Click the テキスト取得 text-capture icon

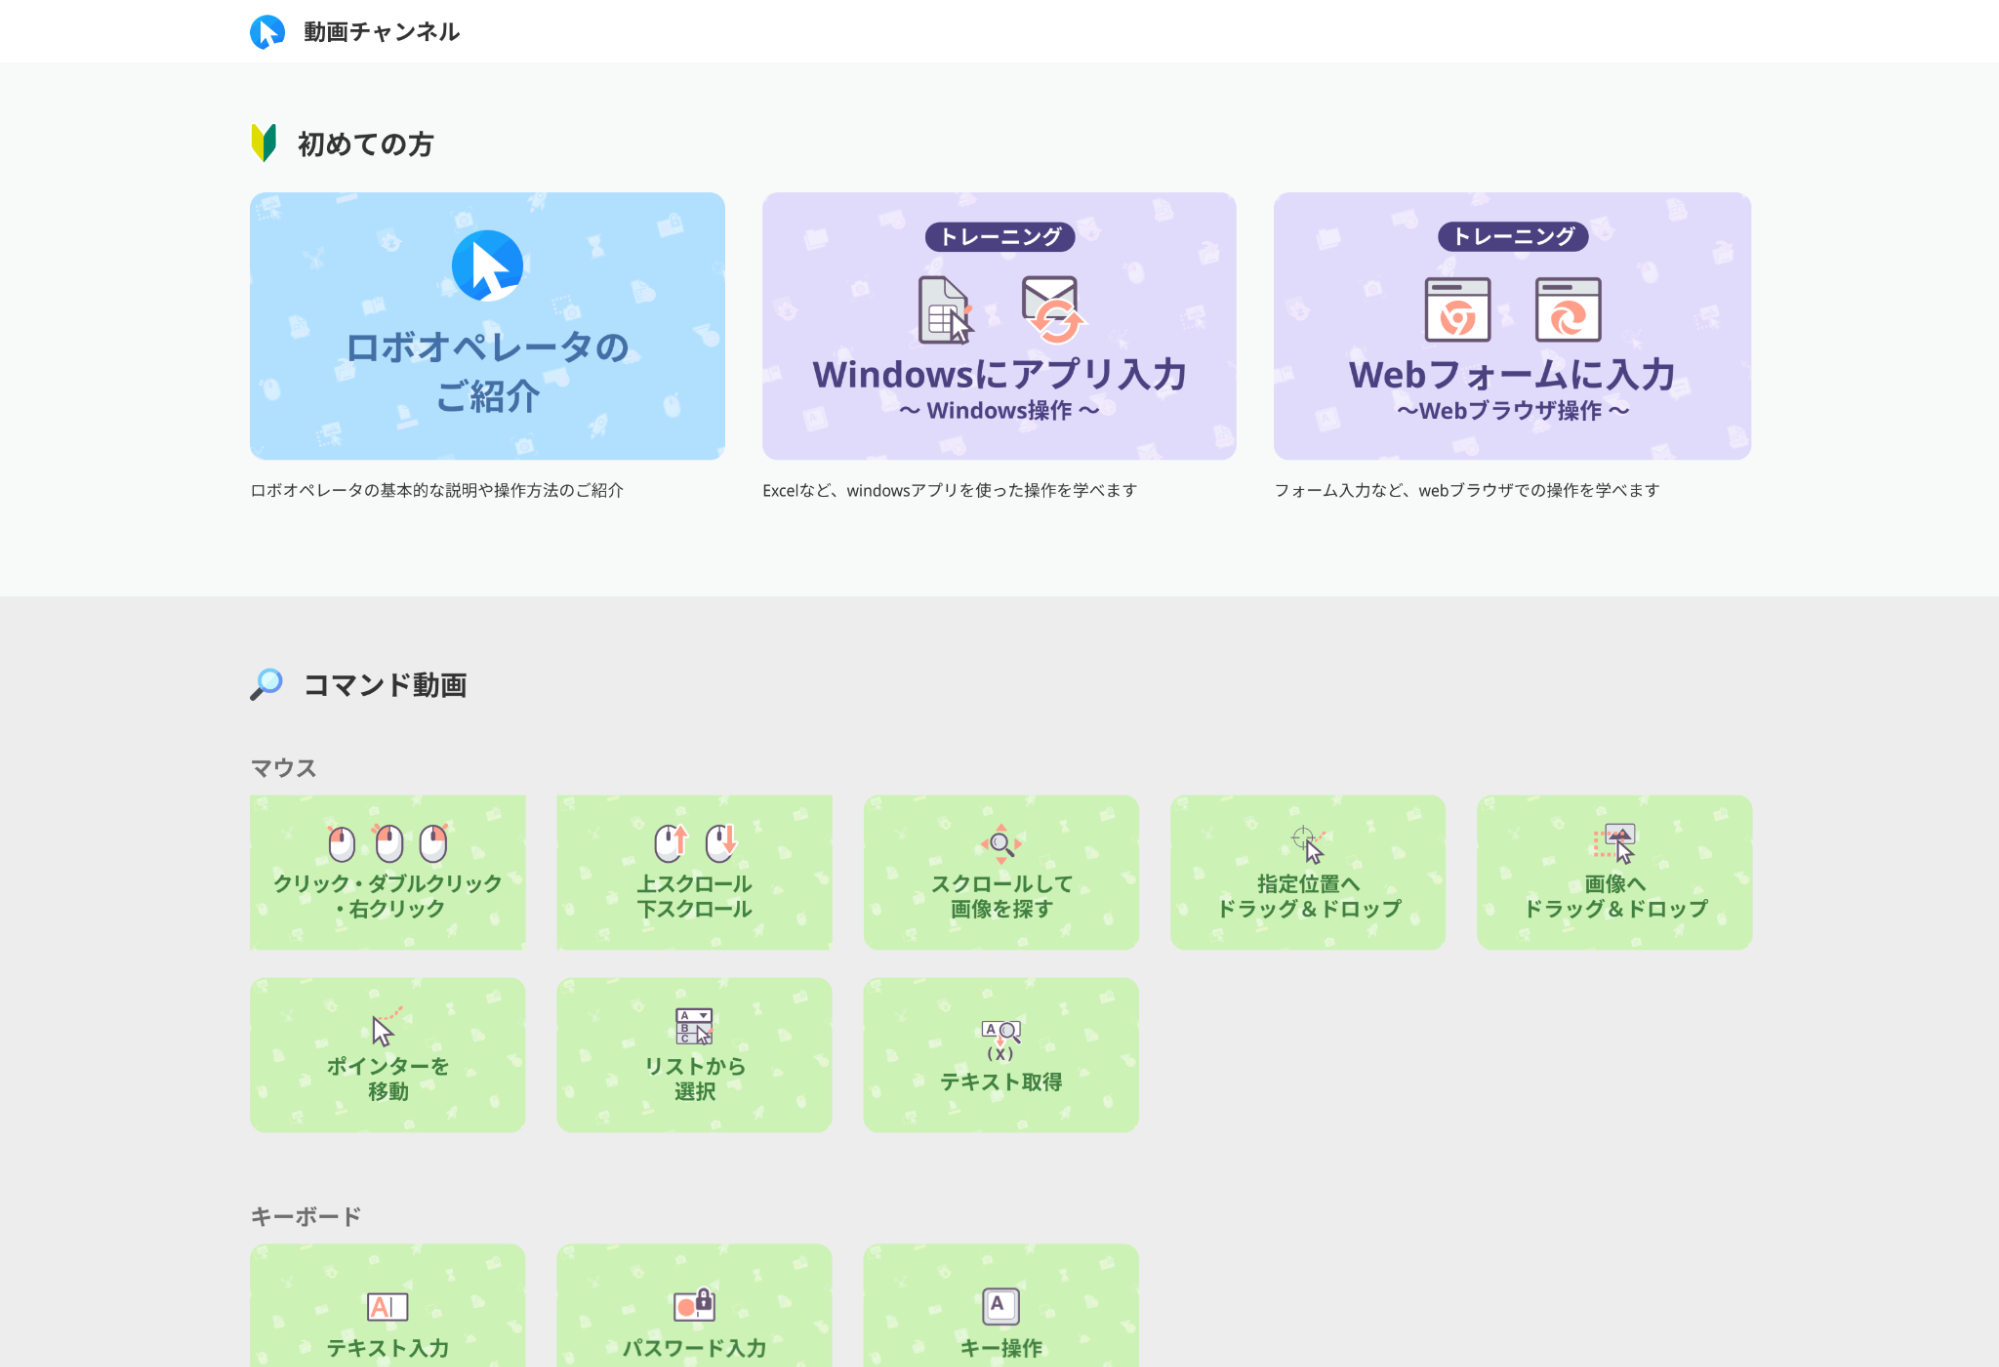[1000, 1039]
